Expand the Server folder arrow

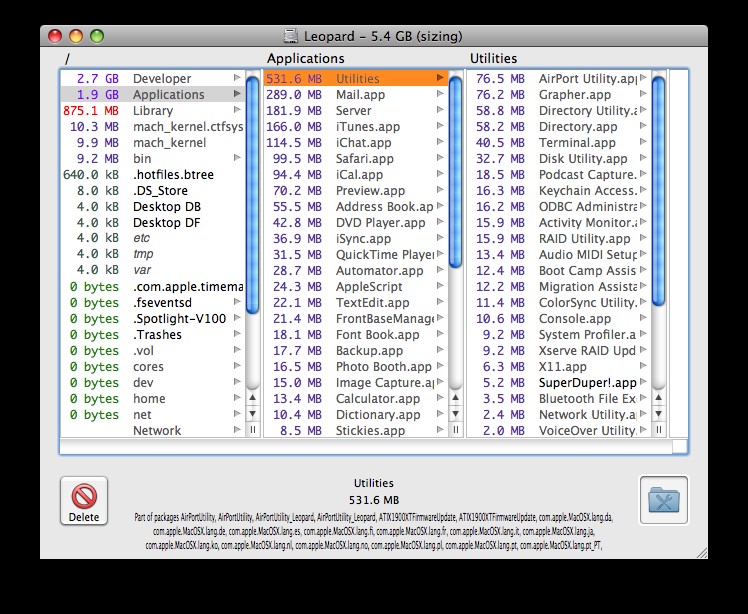[x=440, y=110]
